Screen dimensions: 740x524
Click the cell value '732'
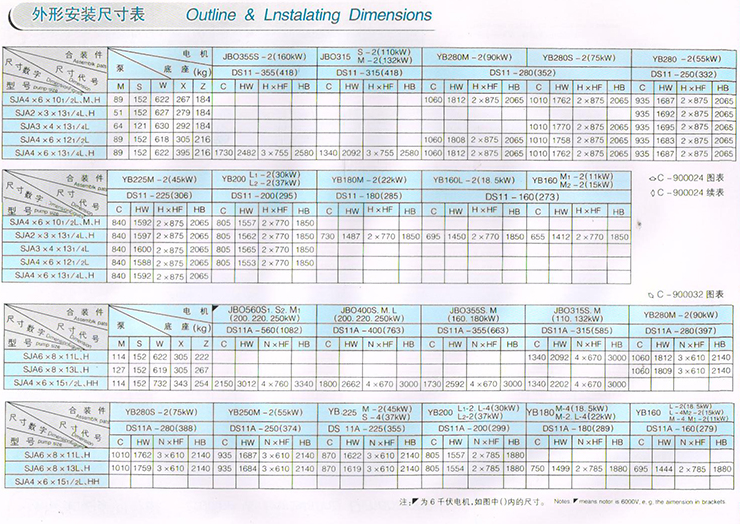point(160,384)
